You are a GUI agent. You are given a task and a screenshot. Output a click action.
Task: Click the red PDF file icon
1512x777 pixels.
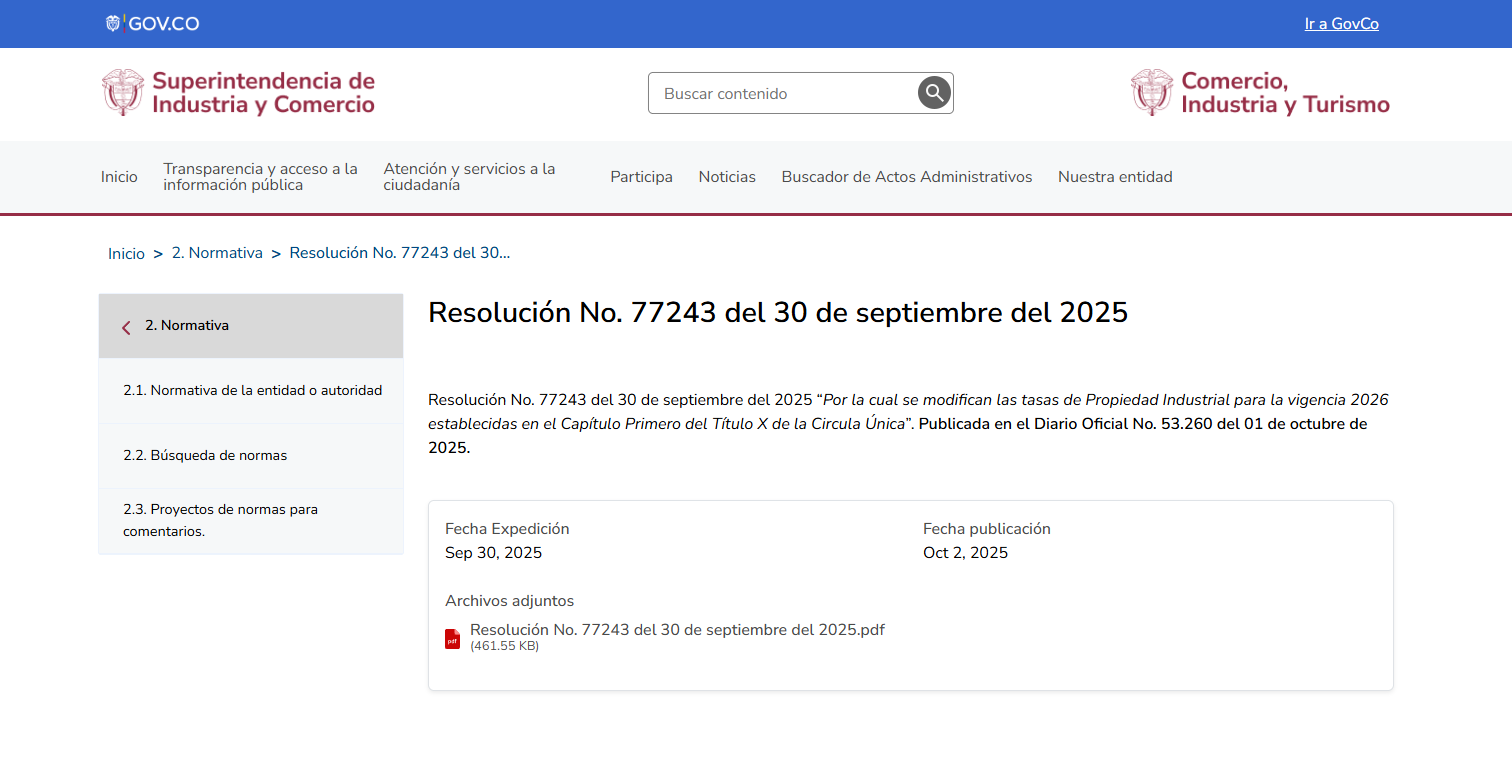pos(453,638)
